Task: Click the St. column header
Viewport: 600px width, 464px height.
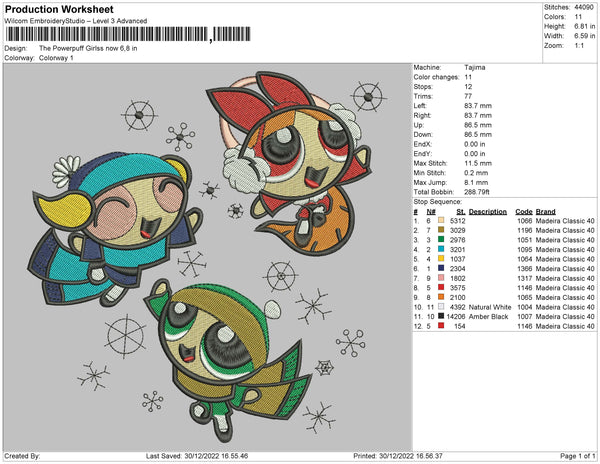Action: [x=461, y=212]
